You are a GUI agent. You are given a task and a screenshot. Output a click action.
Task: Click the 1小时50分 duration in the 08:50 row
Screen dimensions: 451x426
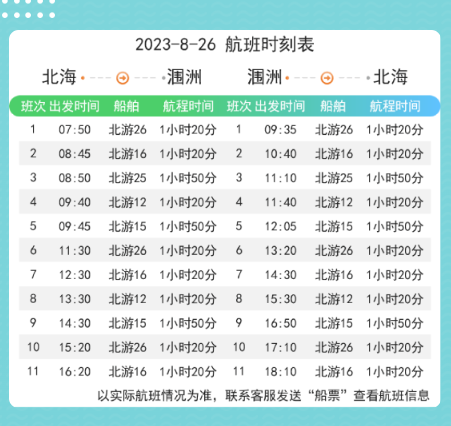[188, 178]
